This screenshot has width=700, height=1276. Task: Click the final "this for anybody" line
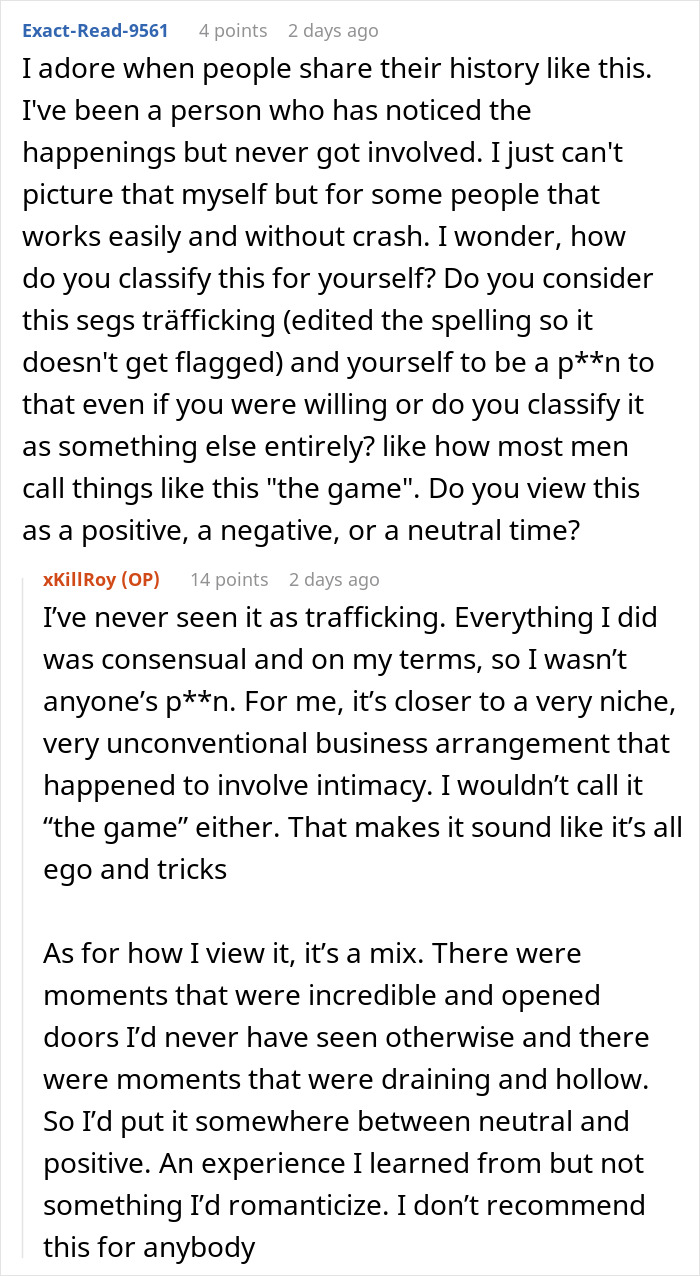tap(150, 1247)
